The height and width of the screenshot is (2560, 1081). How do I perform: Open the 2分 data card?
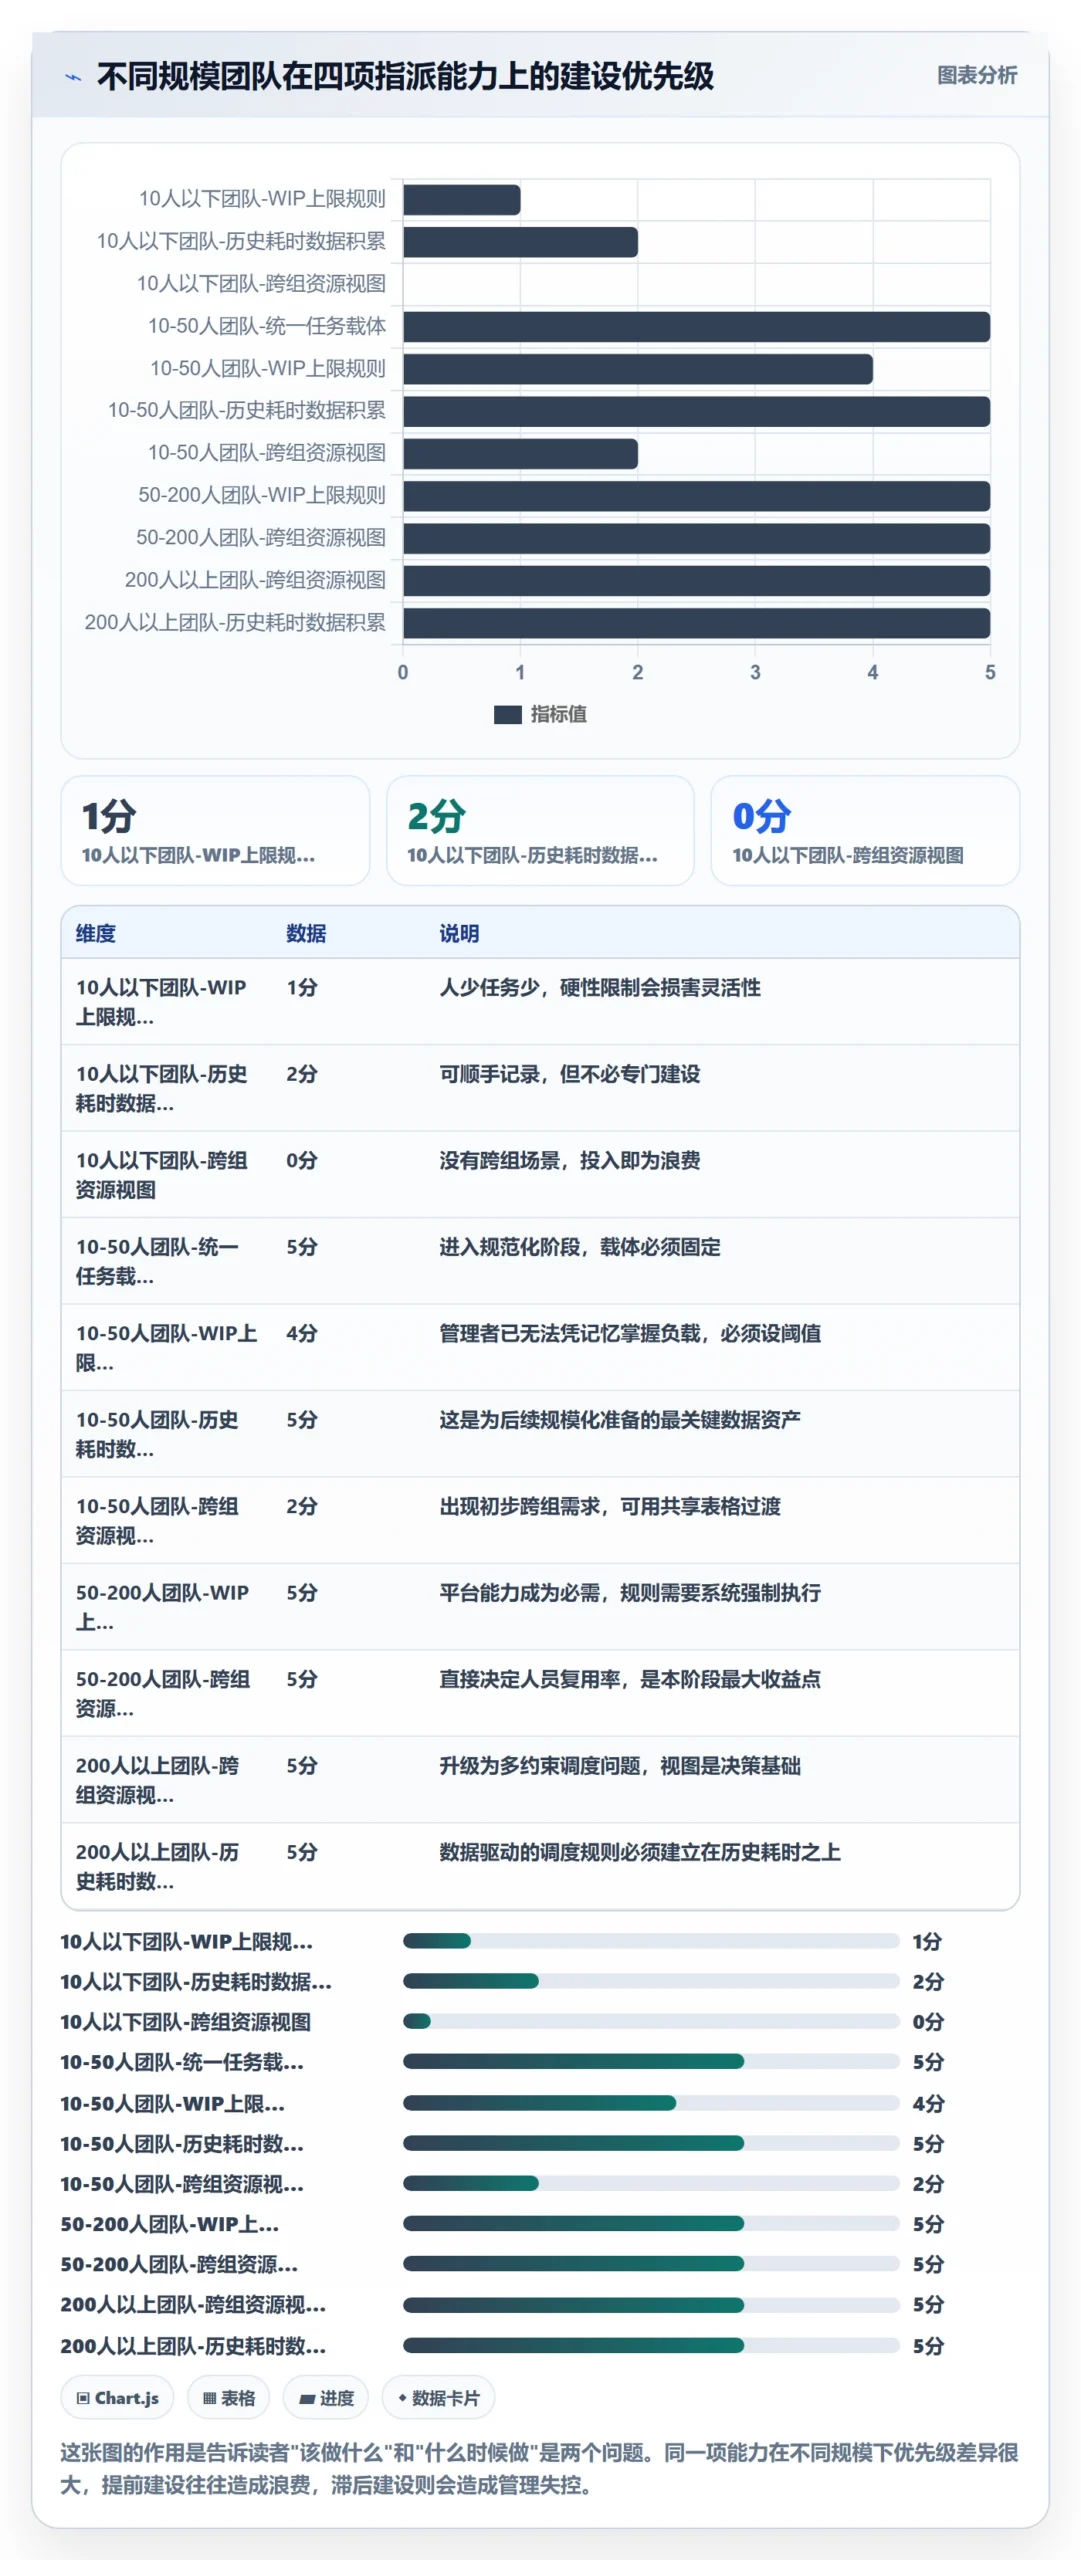pyautogui.click(x=540, y=831)
